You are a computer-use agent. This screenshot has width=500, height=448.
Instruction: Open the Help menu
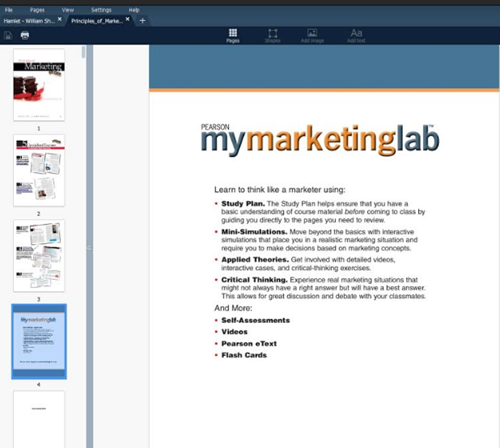134,10
